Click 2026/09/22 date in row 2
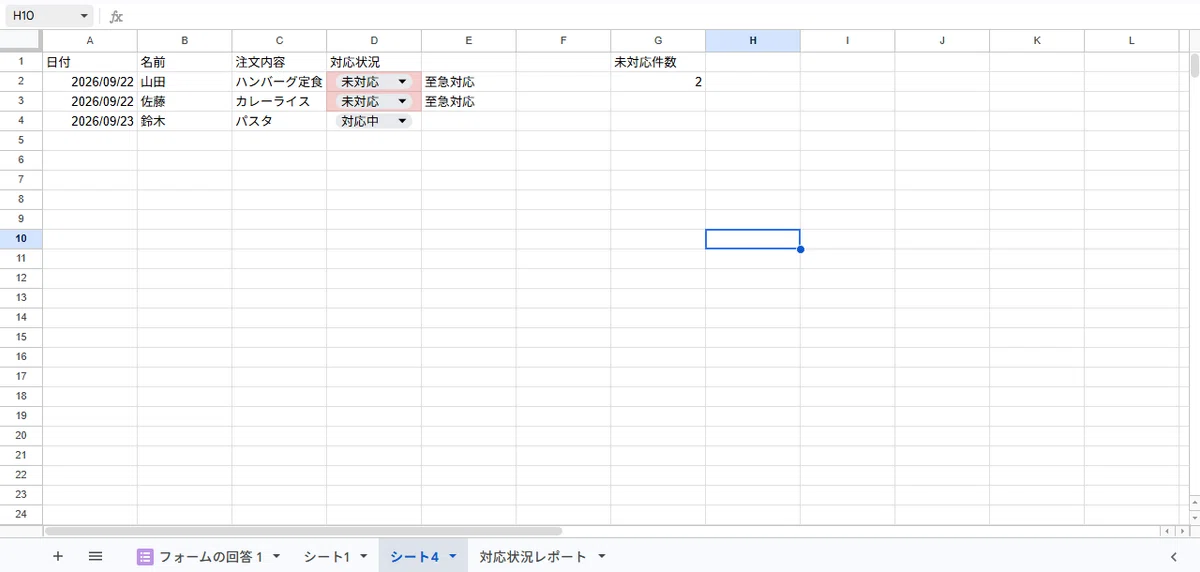This screenshot has width=1200, height=572. tap(90, 82)
